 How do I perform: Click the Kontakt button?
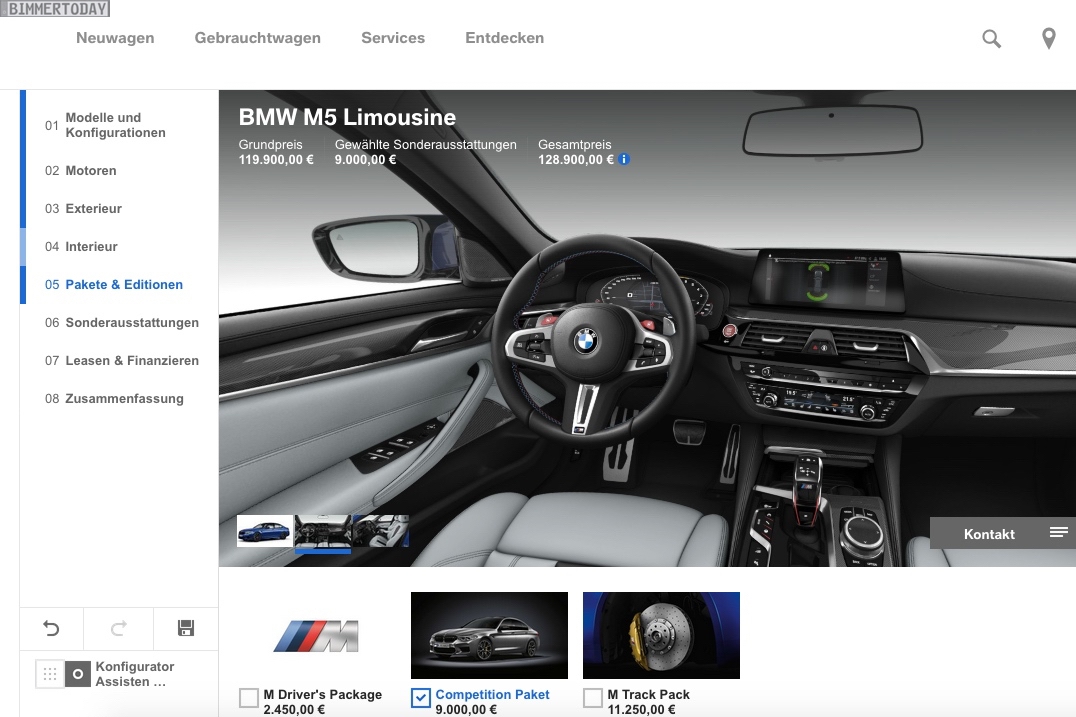(988, 534)
